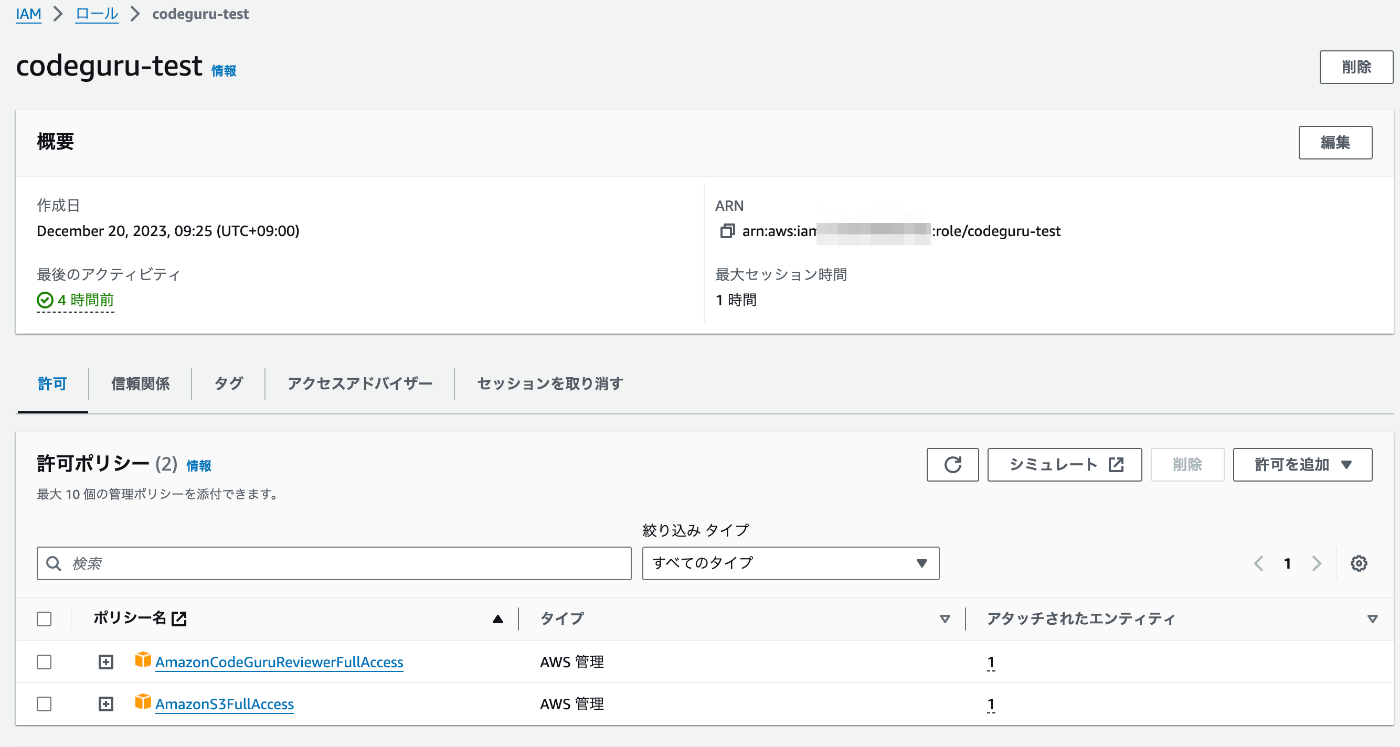Screen dimensions: 1400x747
Task: Click the 編集 button in summary
Action: 1336,142
